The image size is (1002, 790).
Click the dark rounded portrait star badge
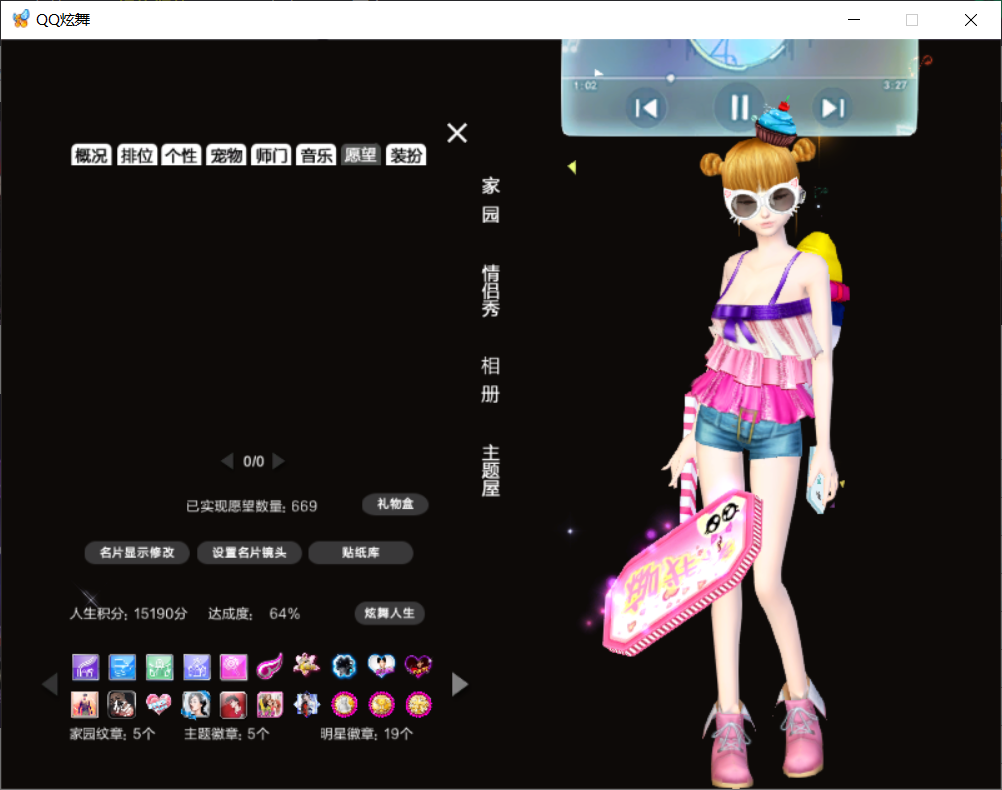pos(121,705)
